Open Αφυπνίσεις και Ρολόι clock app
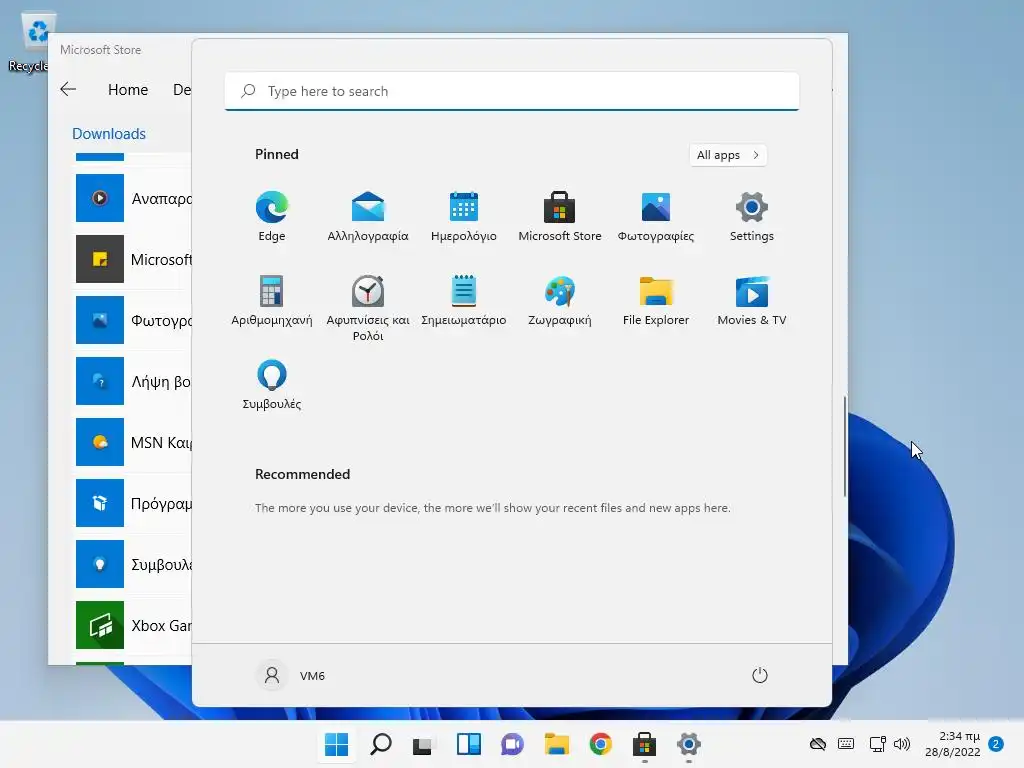This screenshot has height=768, width=1024. [368, 308]
